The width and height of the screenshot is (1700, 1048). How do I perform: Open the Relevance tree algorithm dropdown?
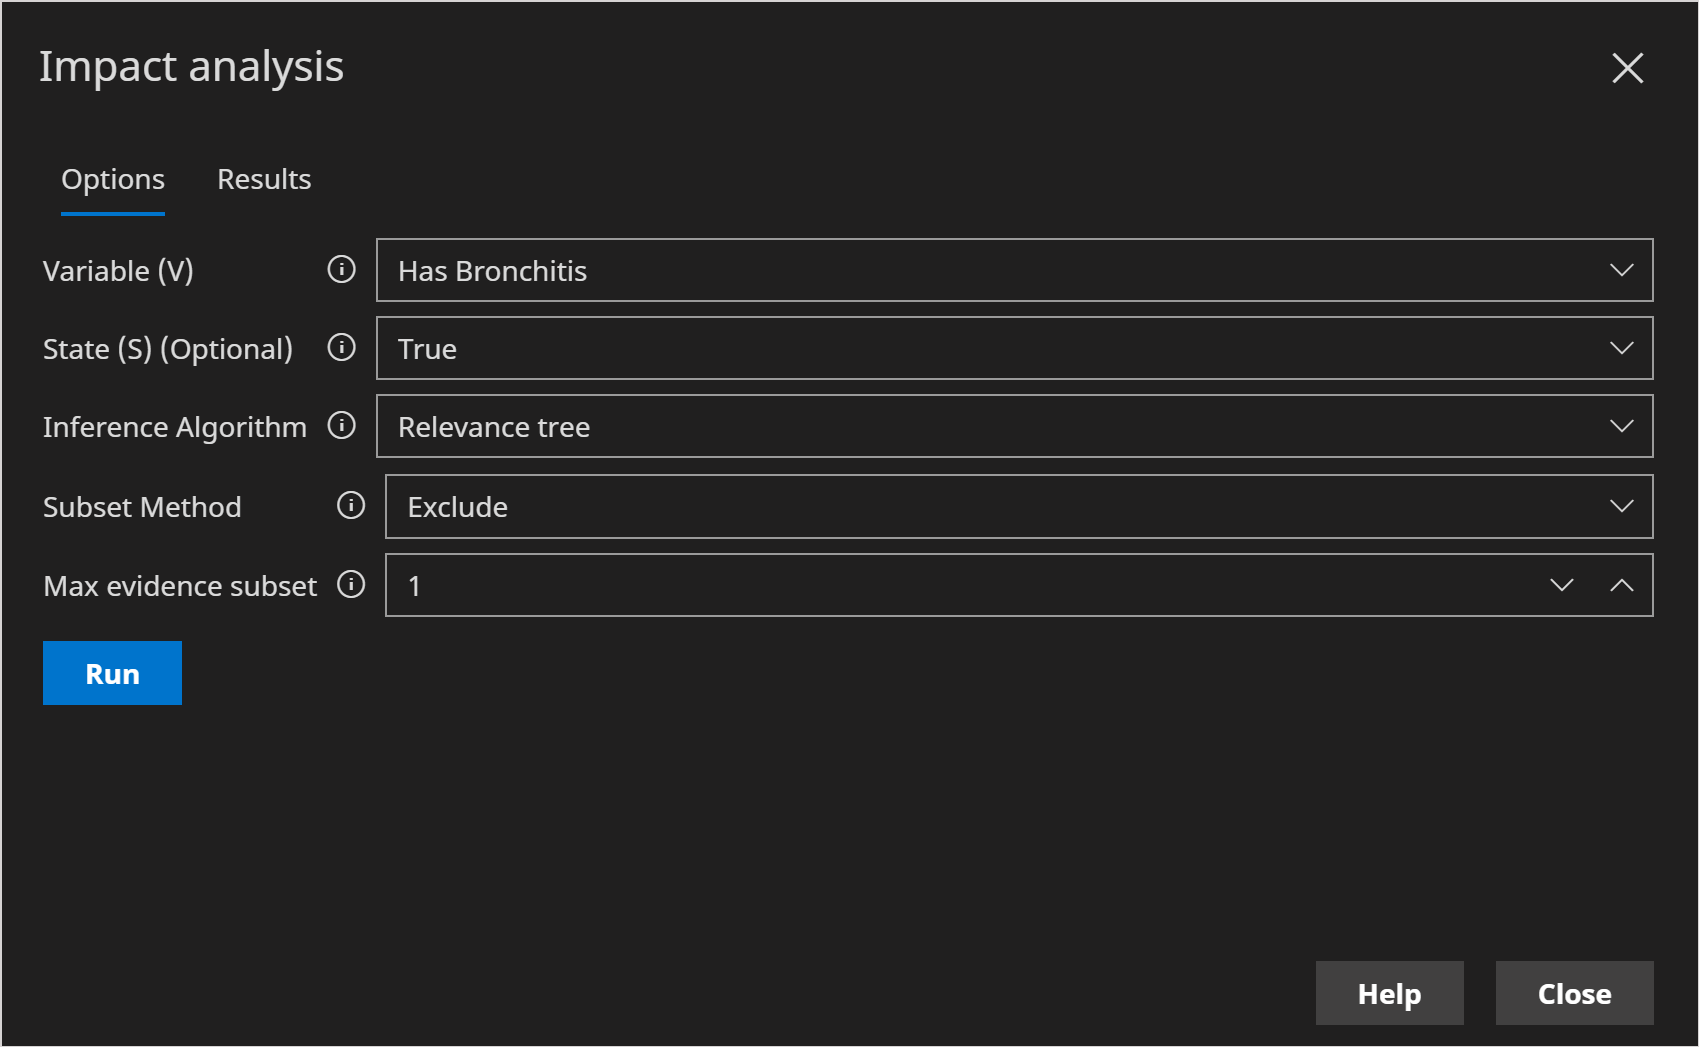pyautogui.click(x=1014, y=426)
